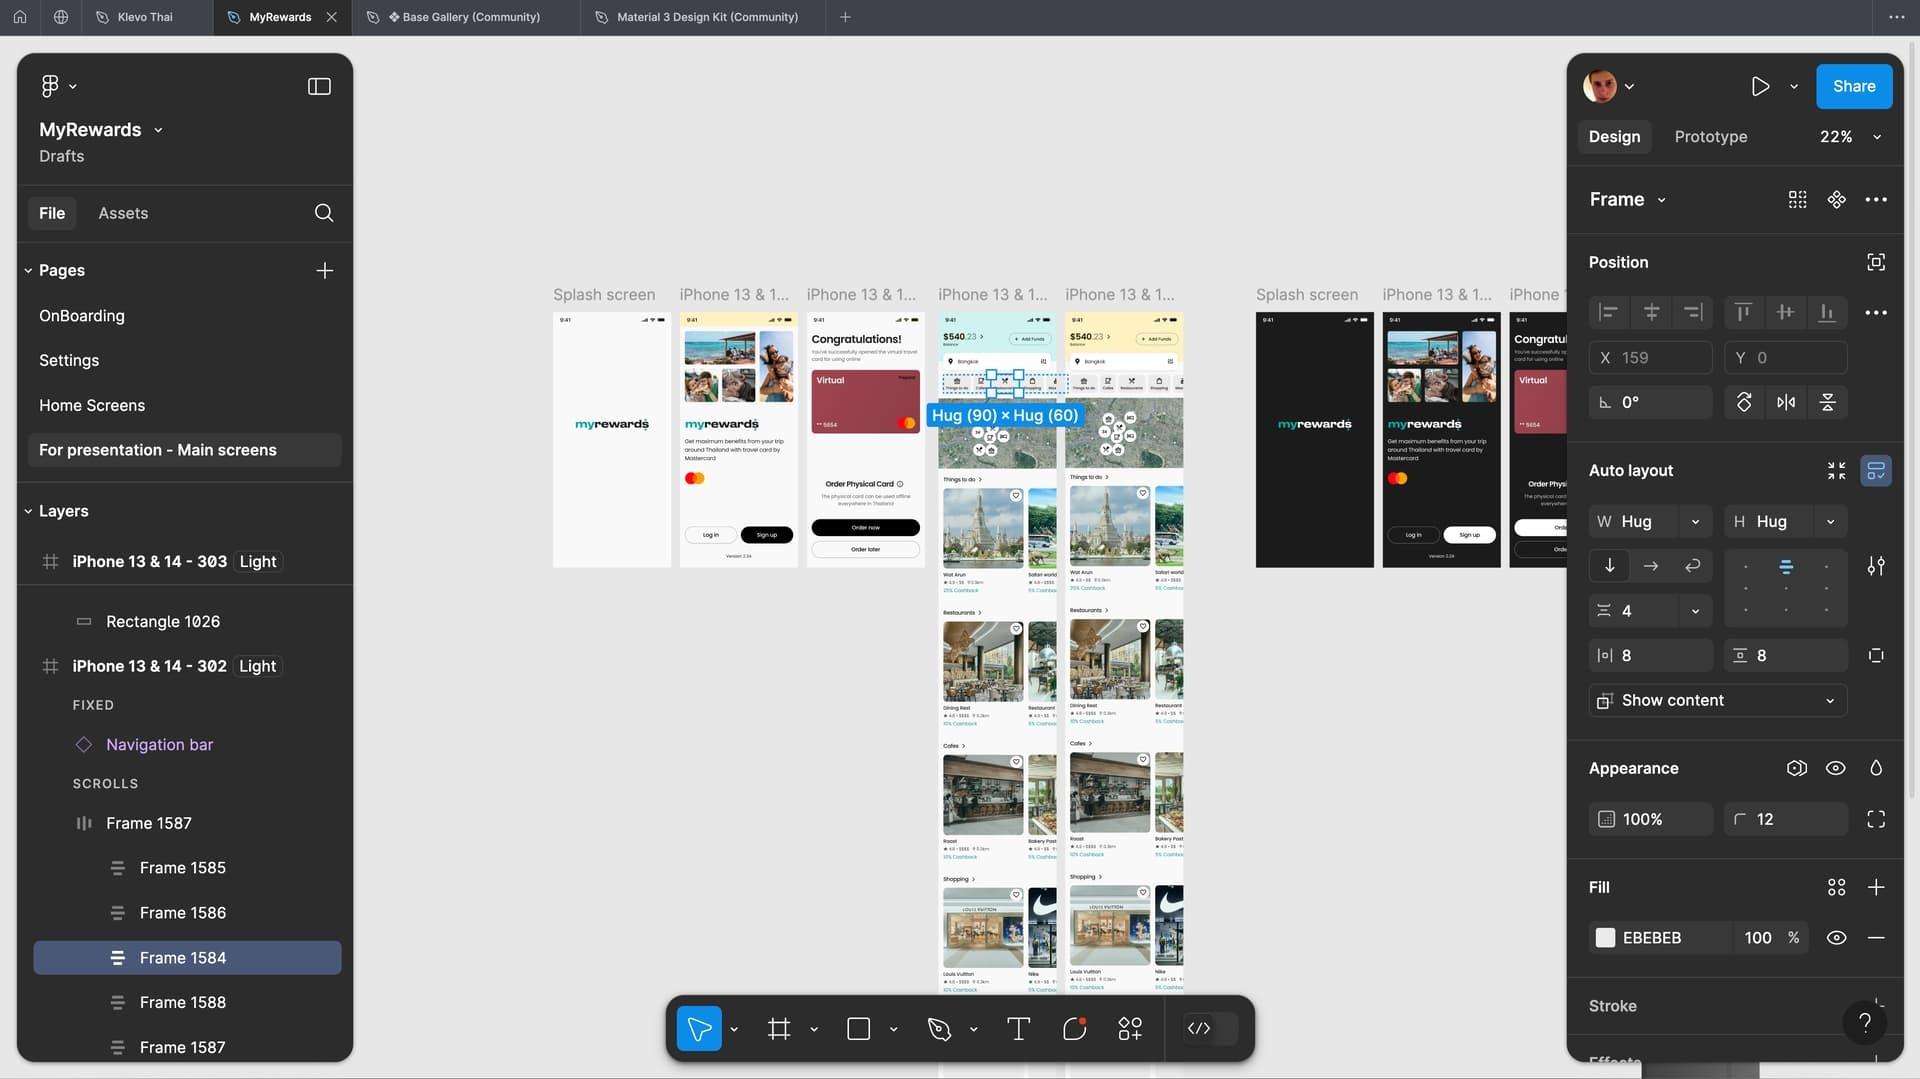Switch to the Prototype tab
1920x1079 pixels.
coord(1710,137)
